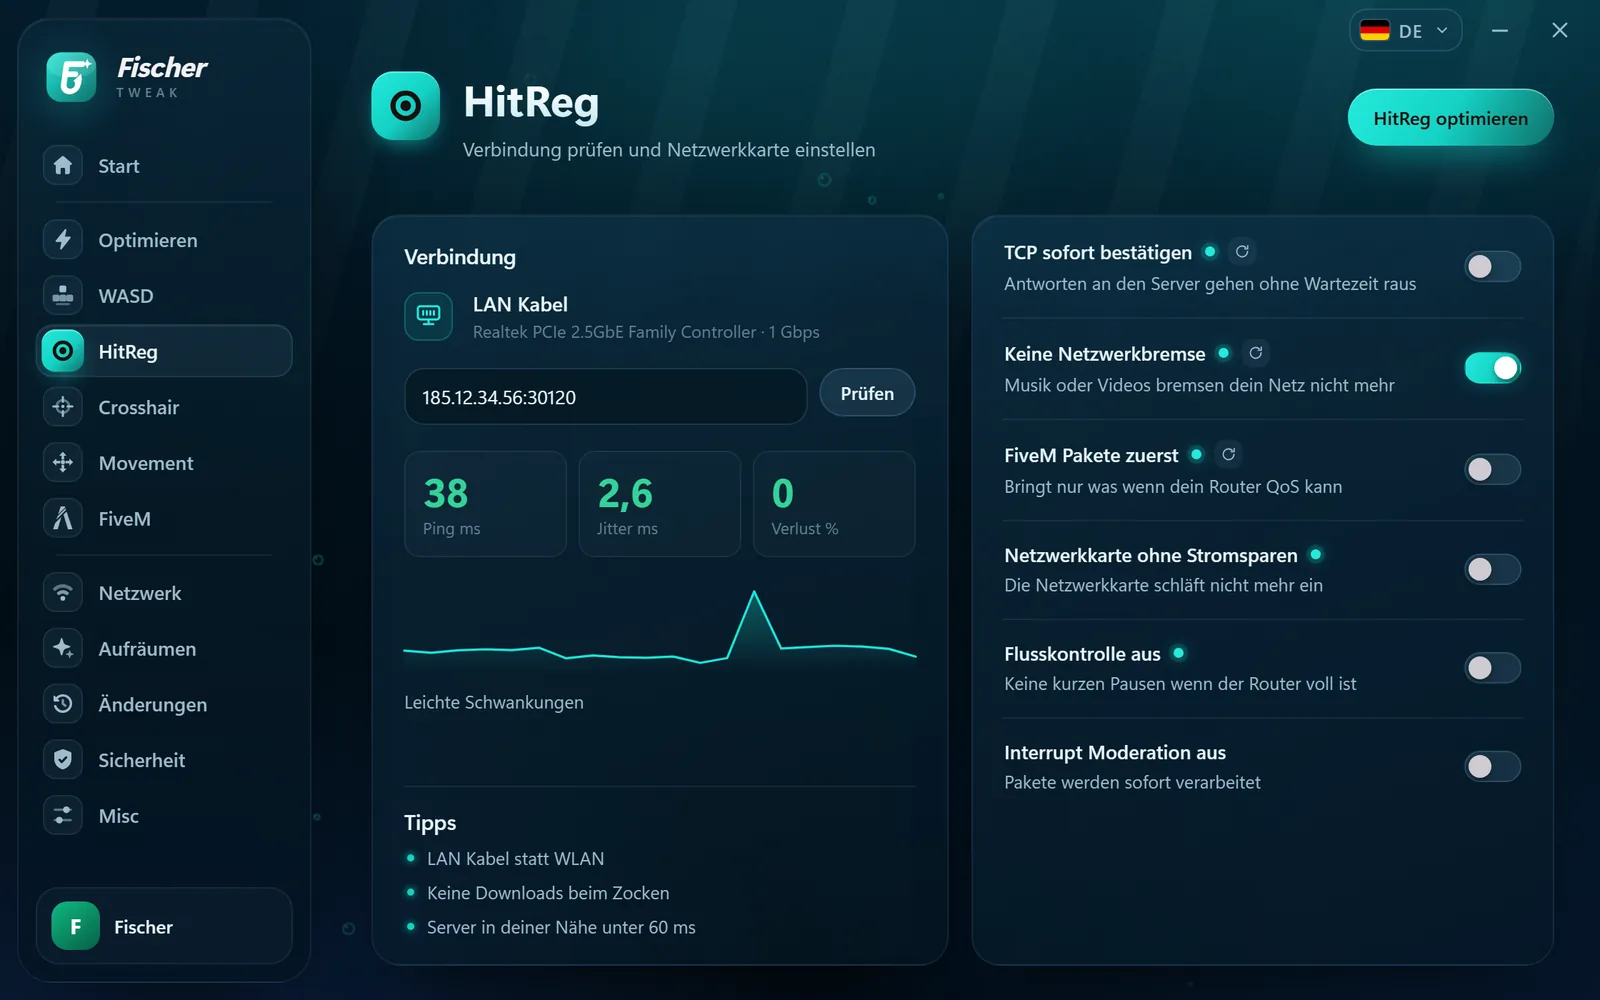
Task: Click the Aufräumen sparkle icon
Action: [63, 648]
